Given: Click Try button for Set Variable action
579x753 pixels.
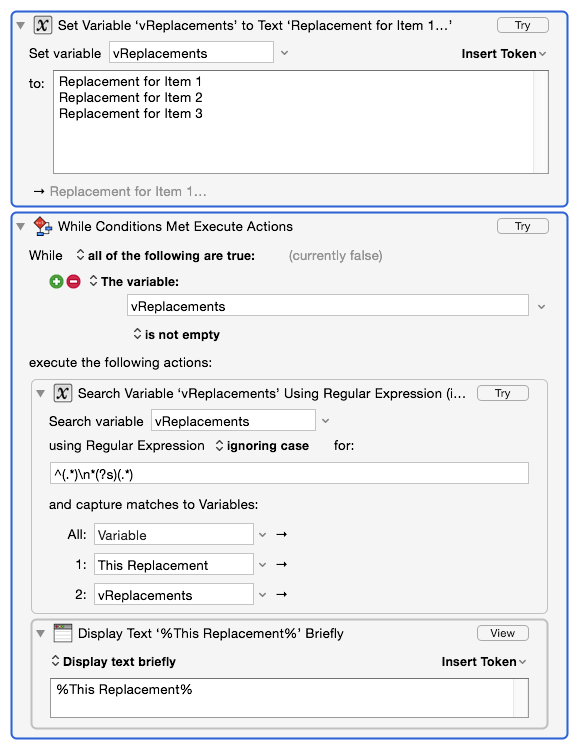Looking at the screenshot, I should point(523,25).
